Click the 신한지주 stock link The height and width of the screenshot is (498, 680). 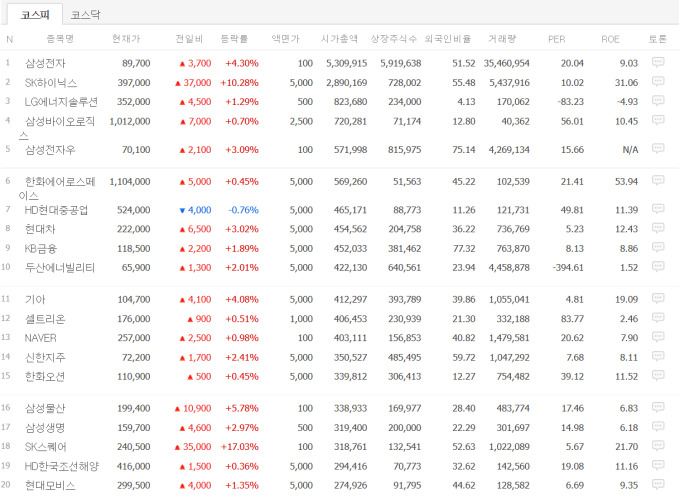pos(46,357)
